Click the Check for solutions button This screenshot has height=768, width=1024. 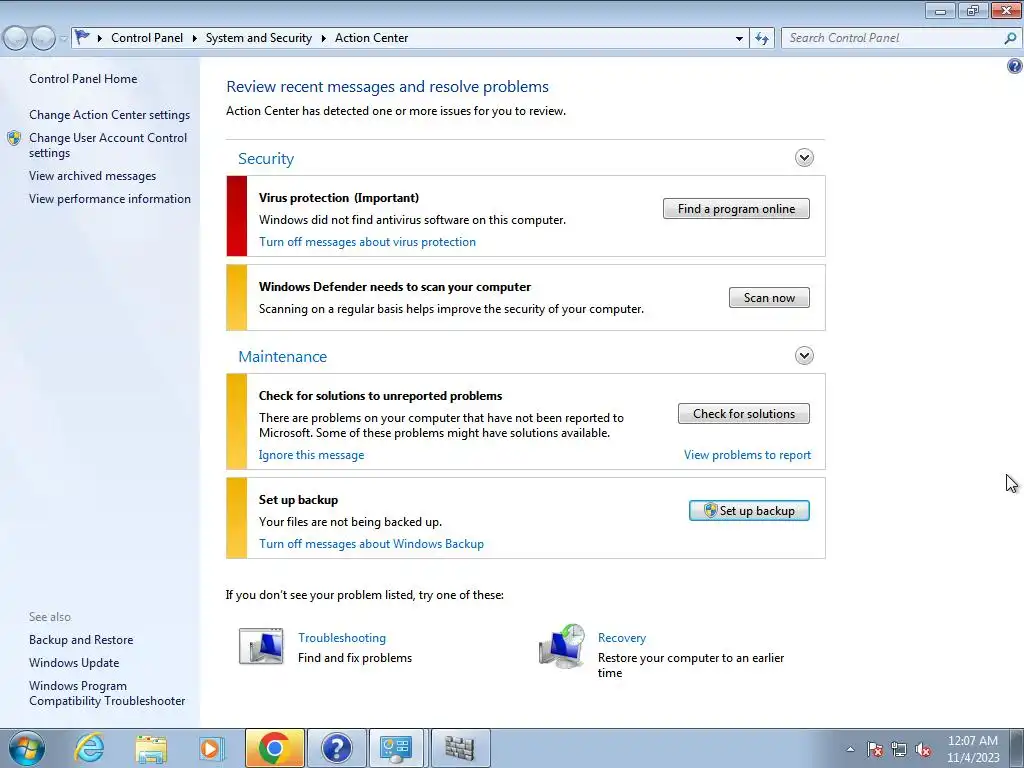click(x=744, y=413)
